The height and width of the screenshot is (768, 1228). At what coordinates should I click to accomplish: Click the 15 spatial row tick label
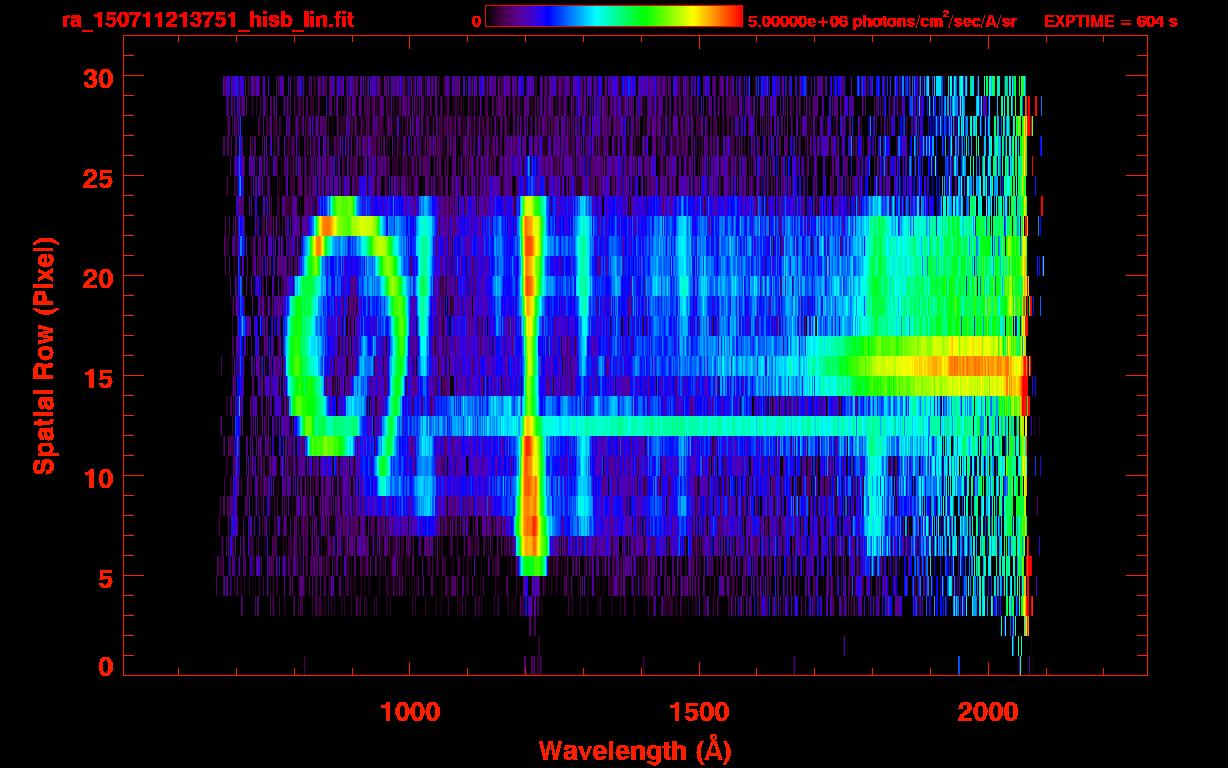coord(98,377)
